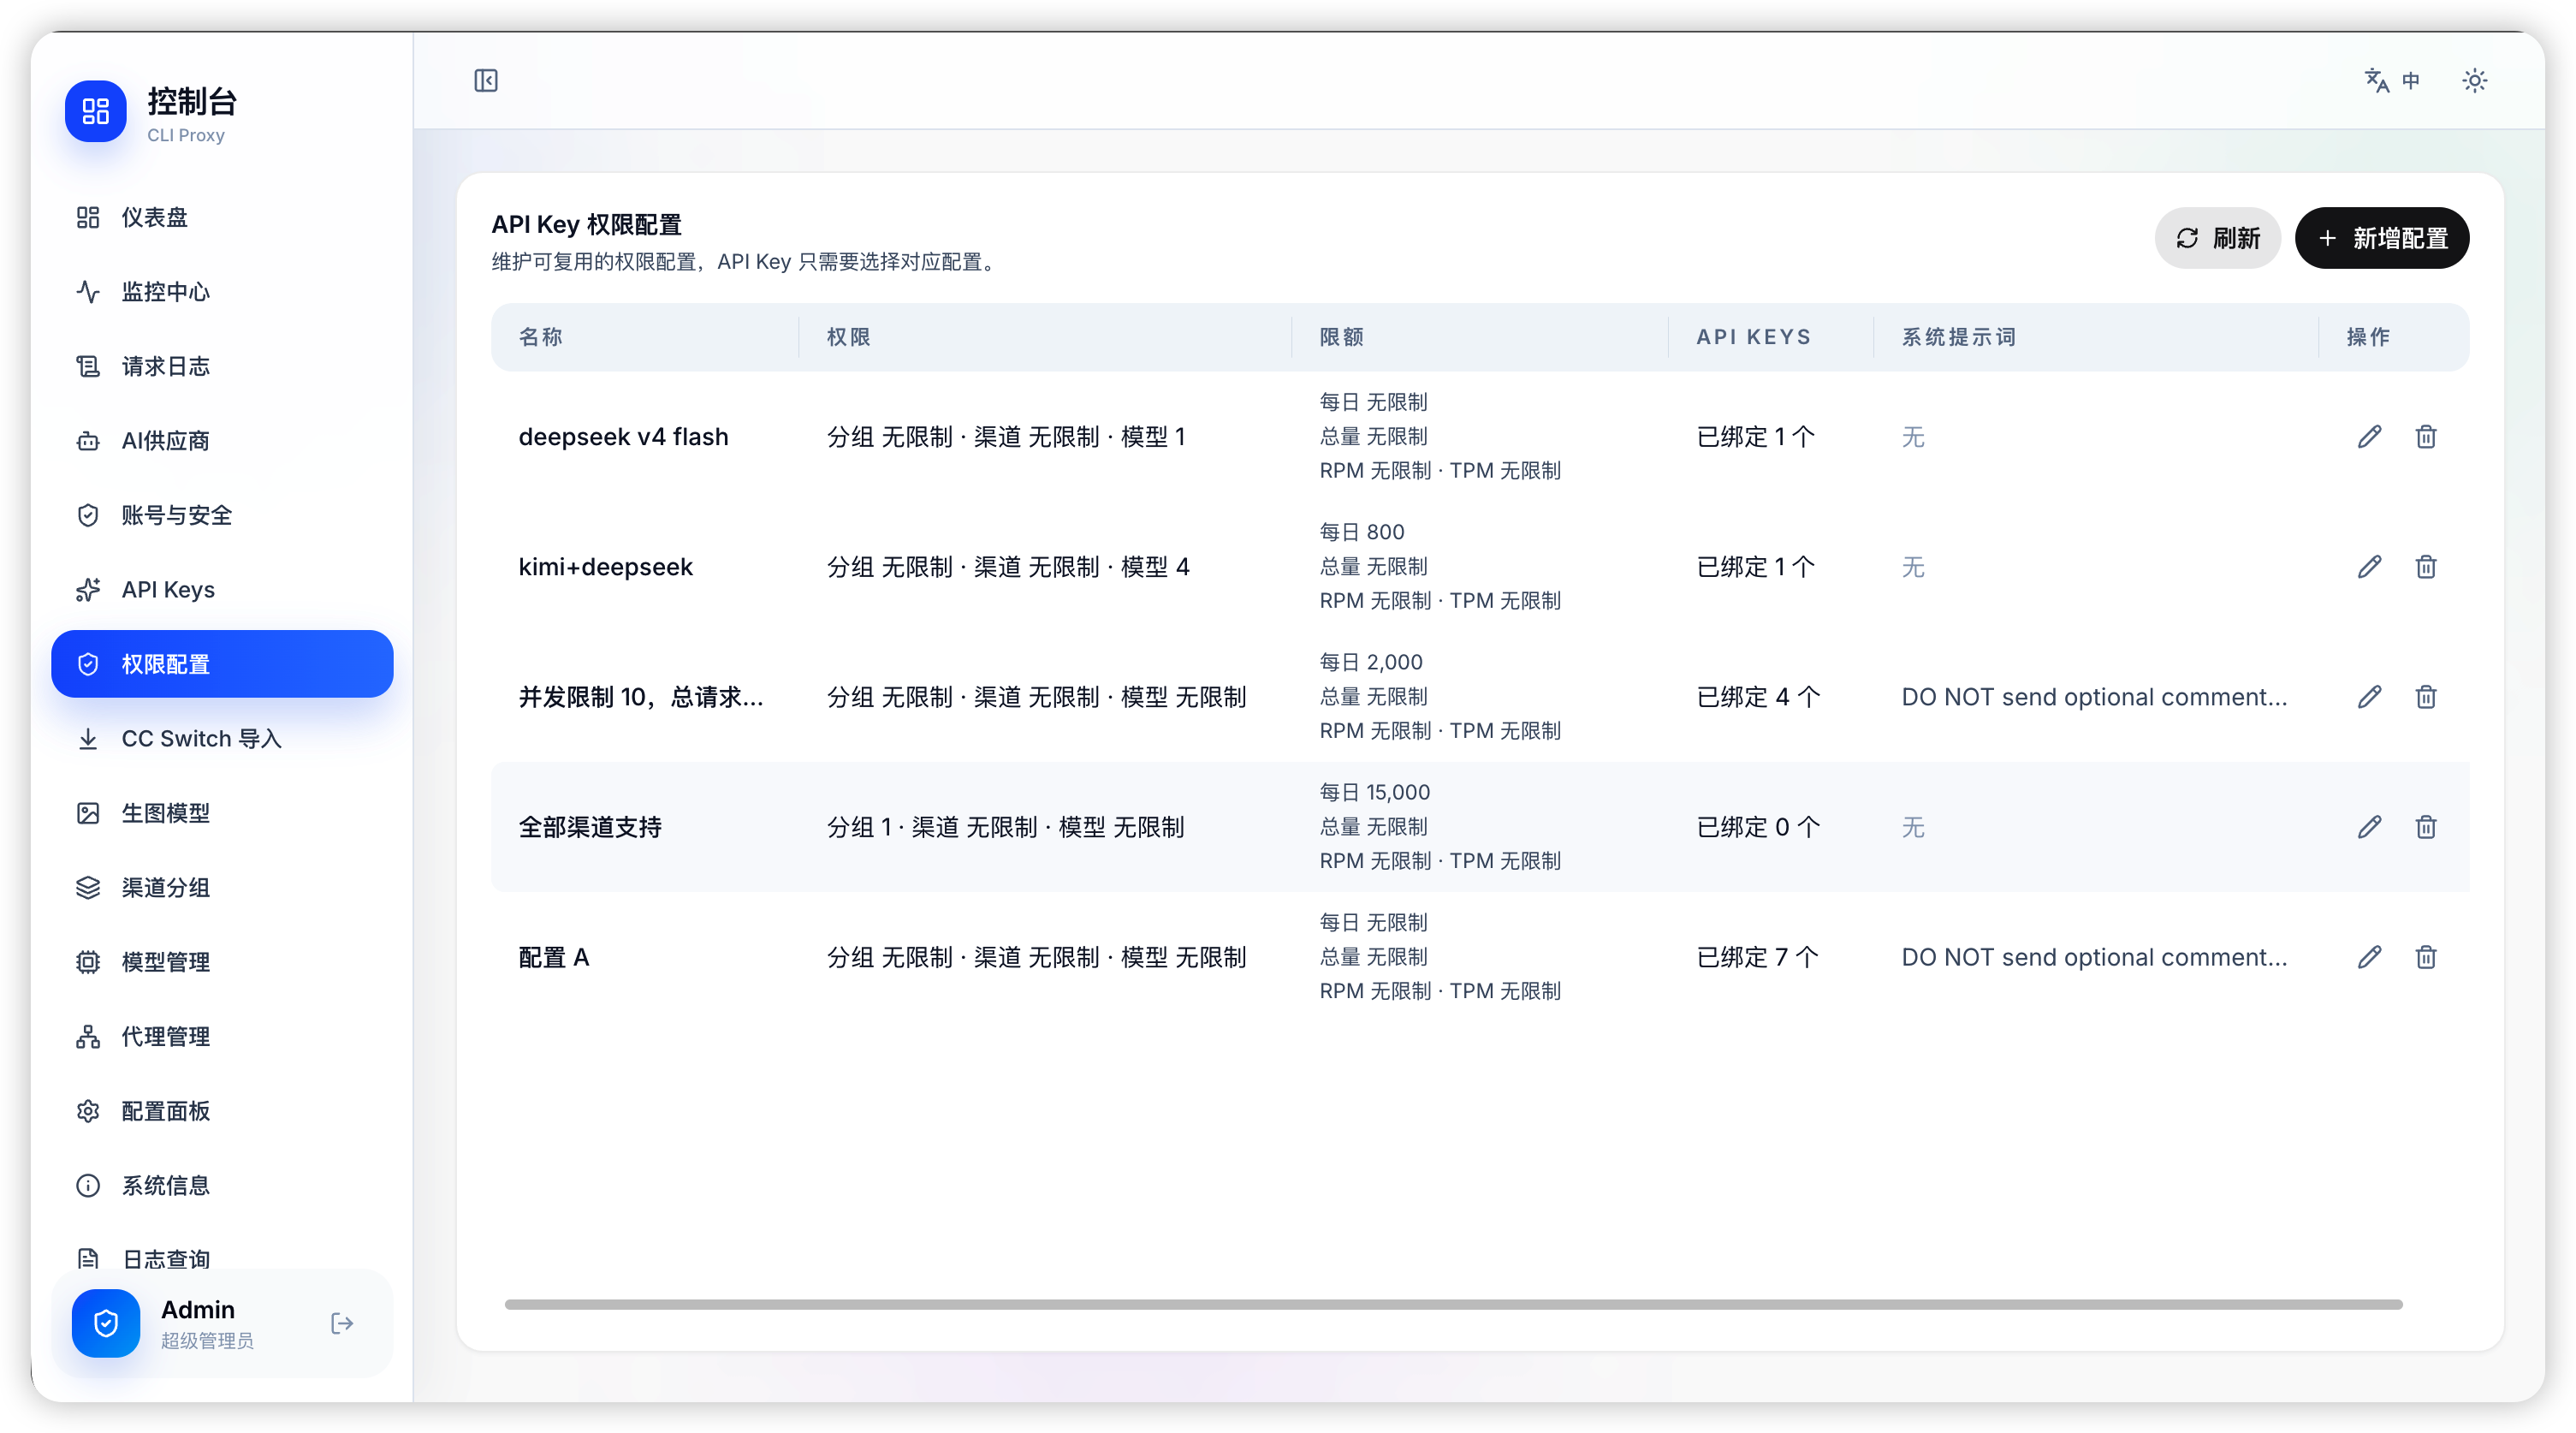
Task: Click kimi+deepseek 模型 4 permission text
Action: (x=1008, y=567)
